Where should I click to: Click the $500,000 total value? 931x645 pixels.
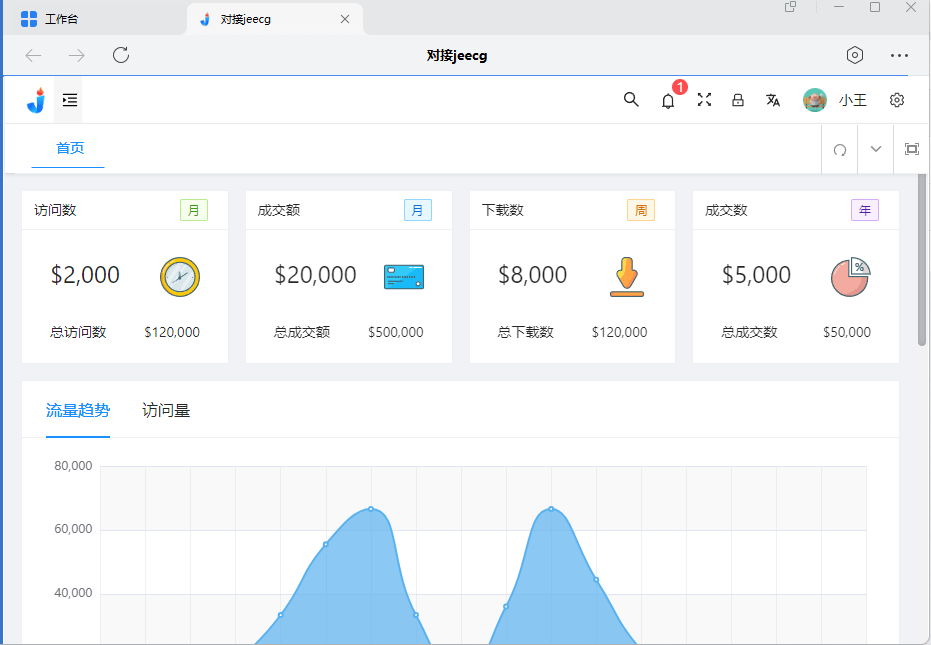coord(395,332)
